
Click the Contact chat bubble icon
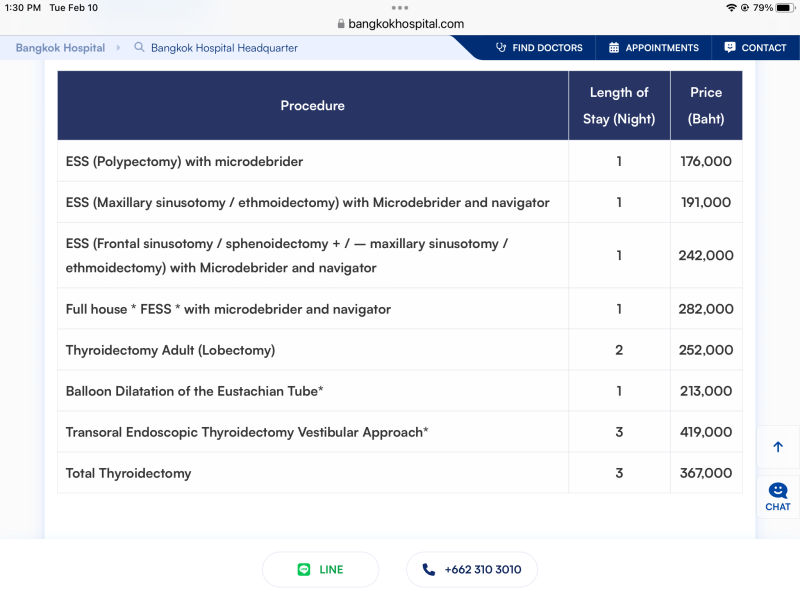(730, 48)
